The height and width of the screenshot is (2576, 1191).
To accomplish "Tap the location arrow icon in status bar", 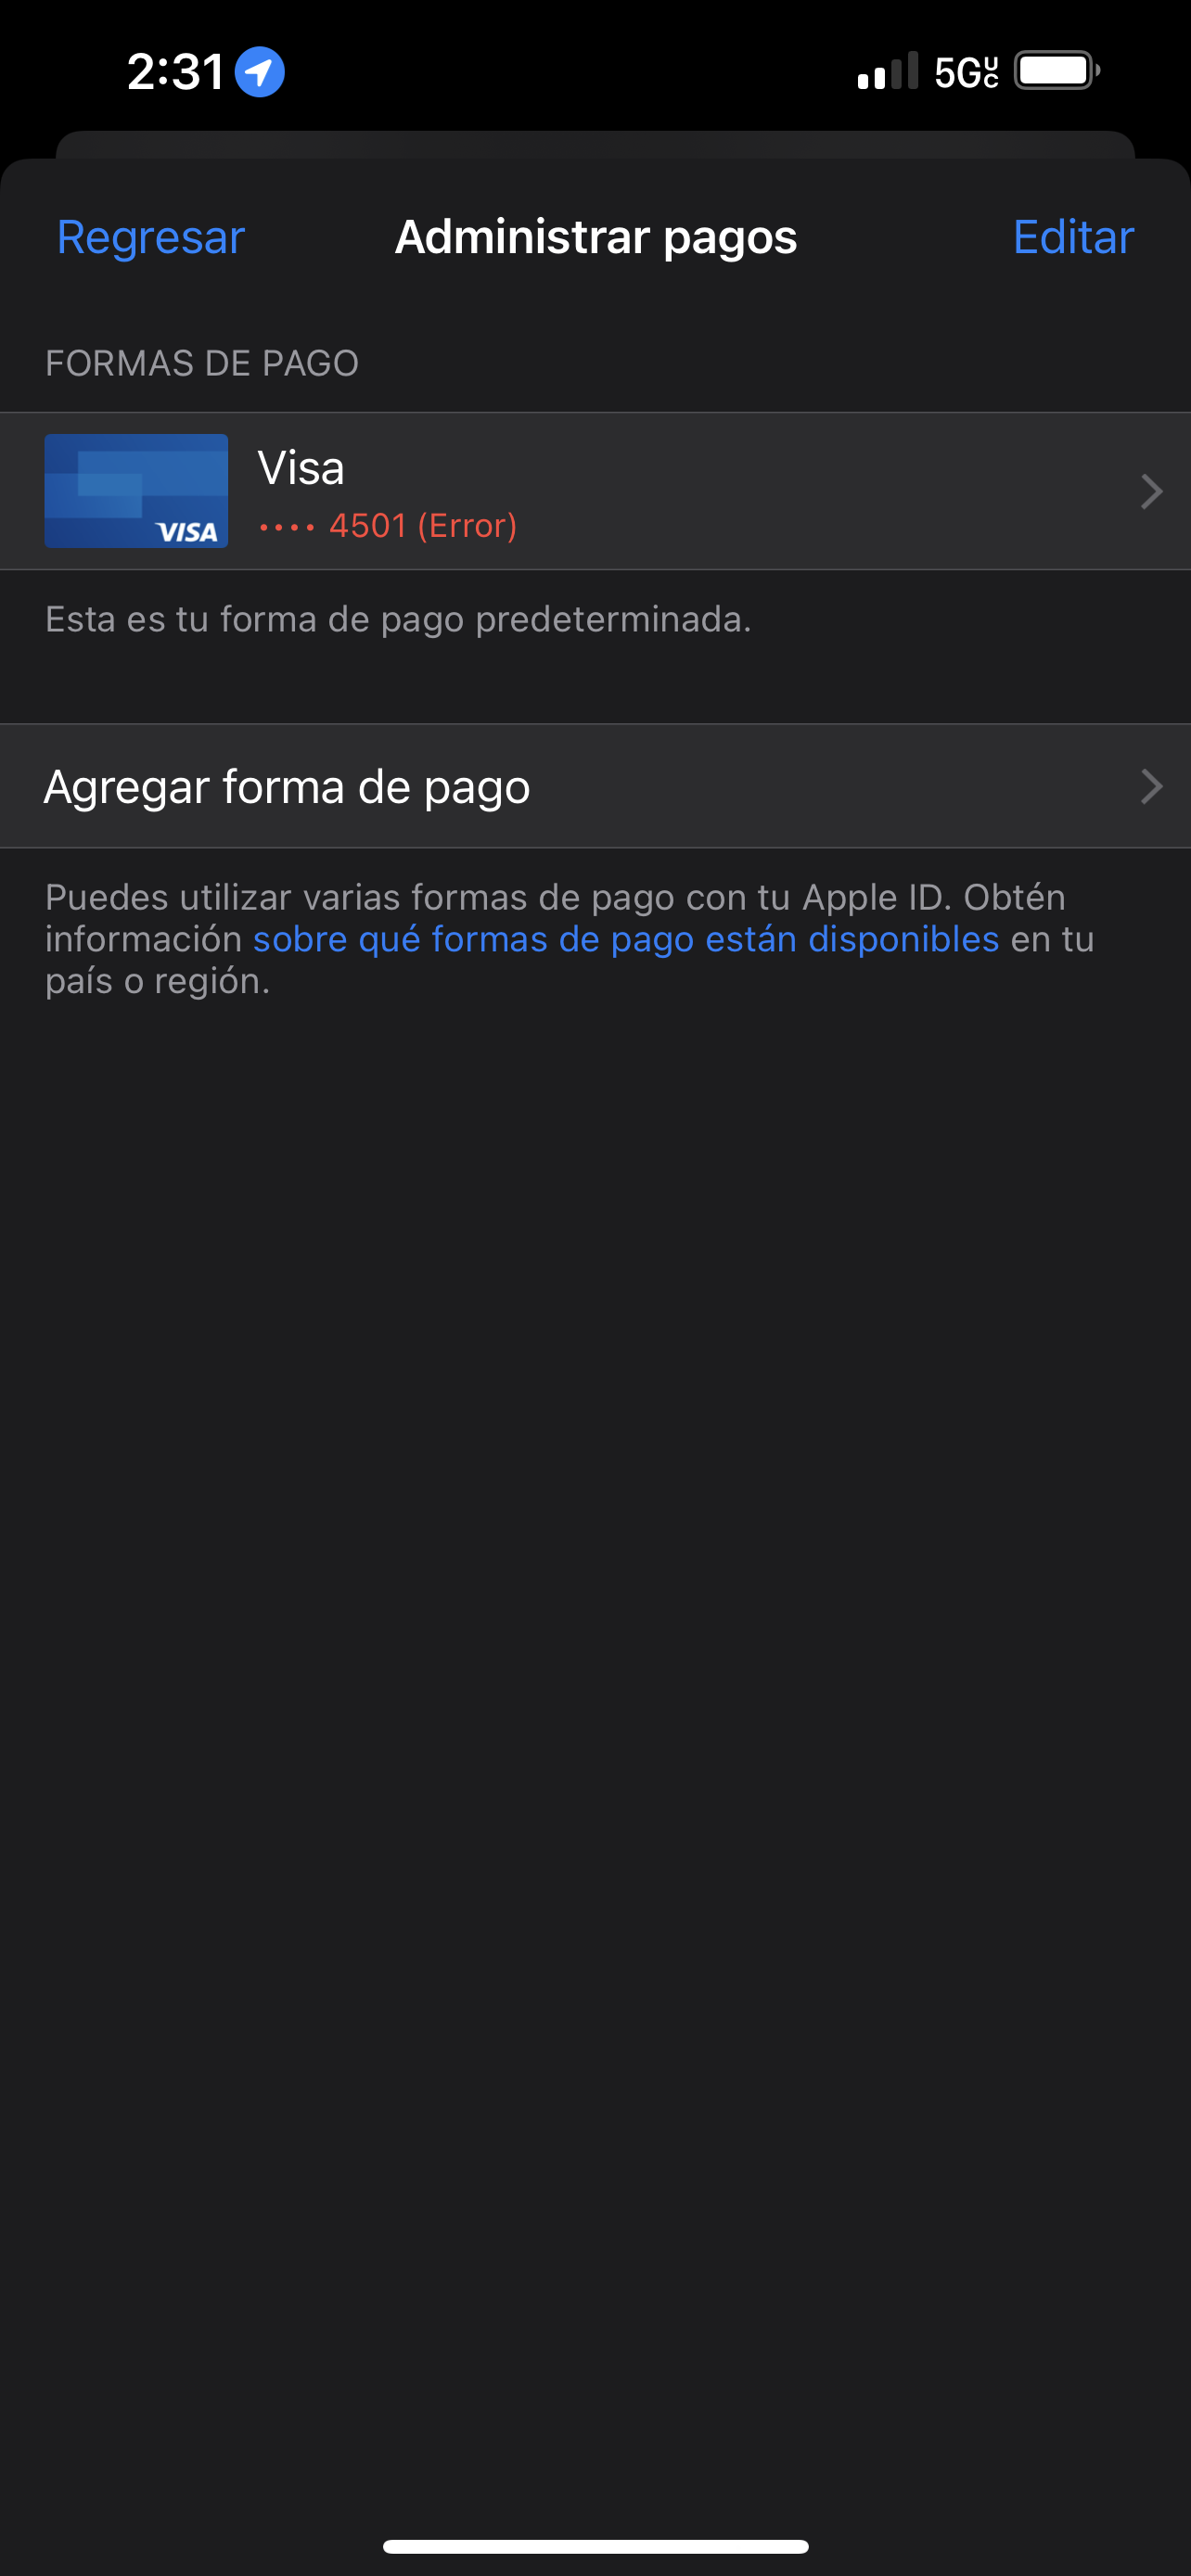I will point(259,72).
